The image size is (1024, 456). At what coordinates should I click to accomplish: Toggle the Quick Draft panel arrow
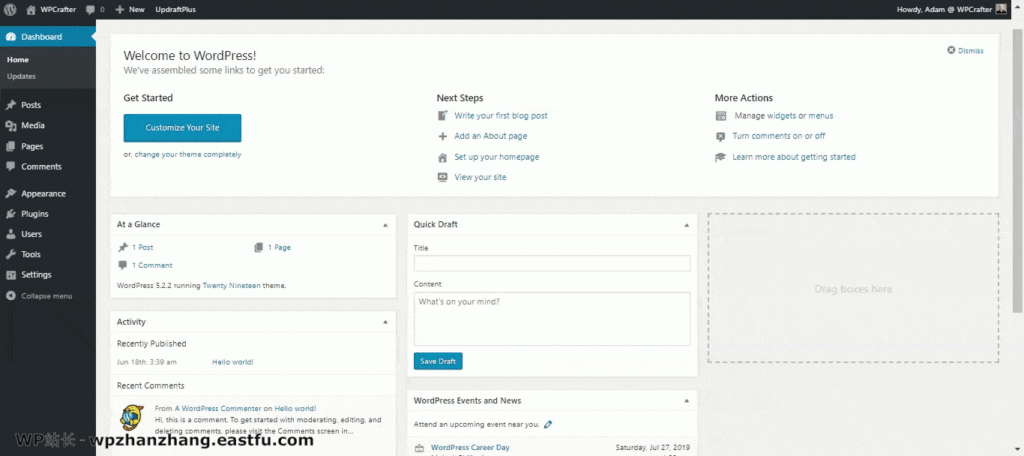tap(686, 225)
